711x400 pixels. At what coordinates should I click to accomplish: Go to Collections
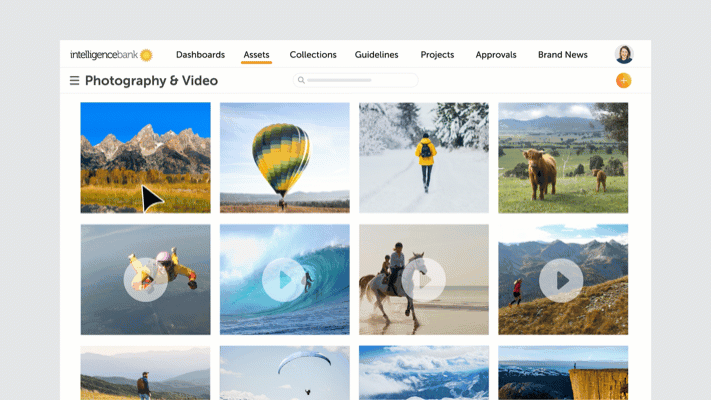click(x=313, y=55)
